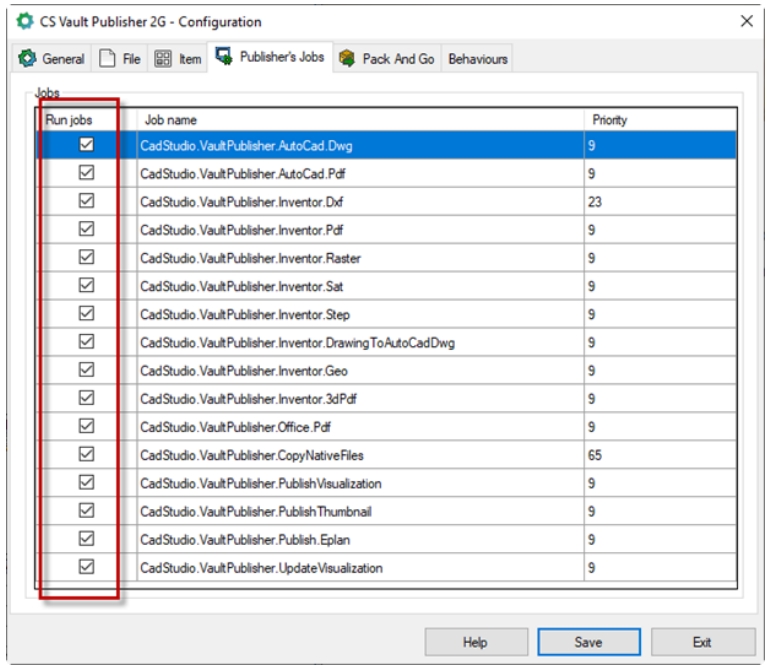This screenshot has width=767, height=667.
Task: Click the Priority column header
Action: click(x=609, y=120)
